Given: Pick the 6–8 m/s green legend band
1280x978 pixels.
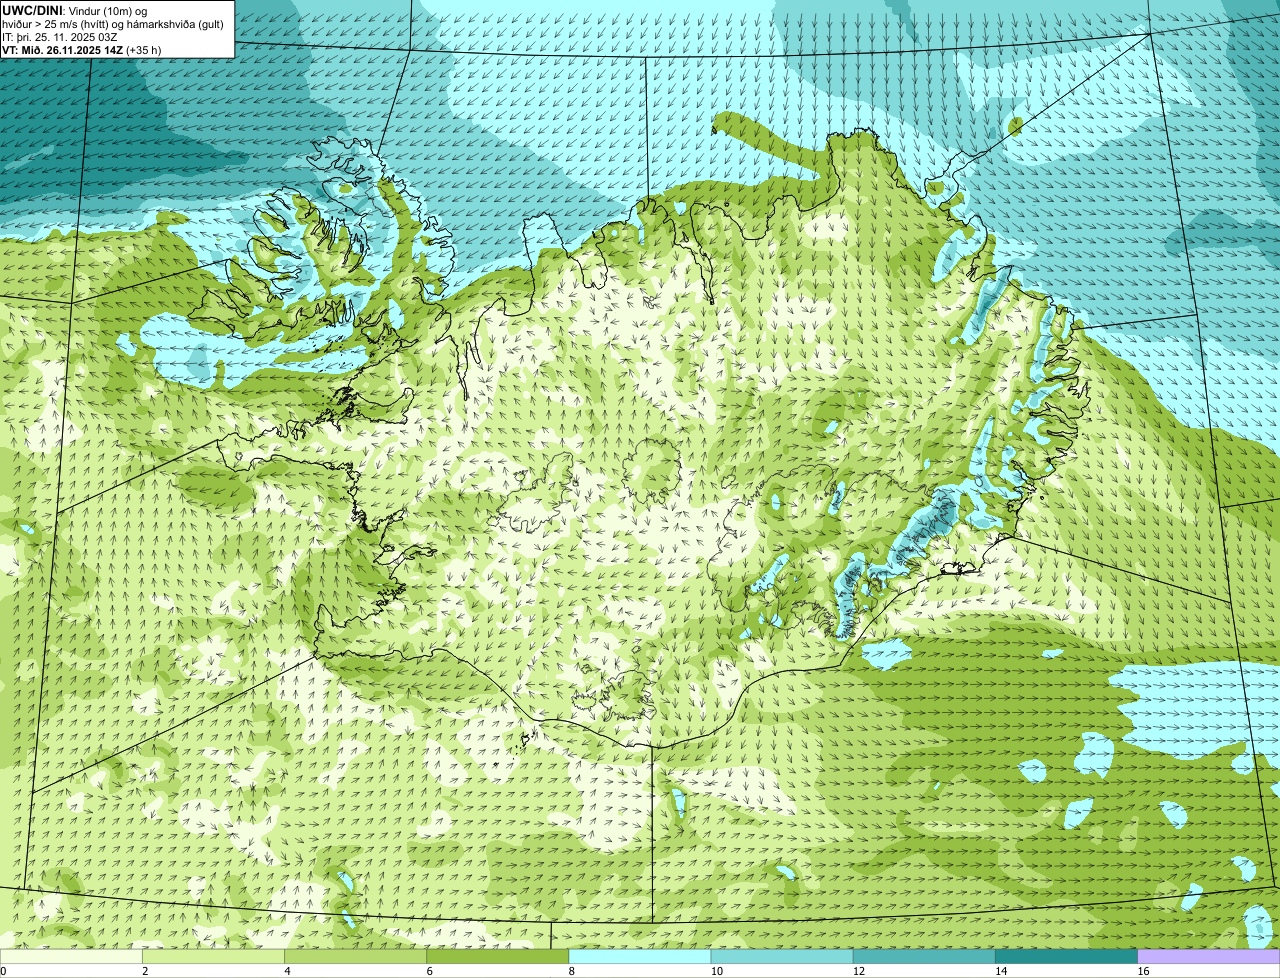Looking at the screenshot, I should pyautogui.click(x=498, y=957).
